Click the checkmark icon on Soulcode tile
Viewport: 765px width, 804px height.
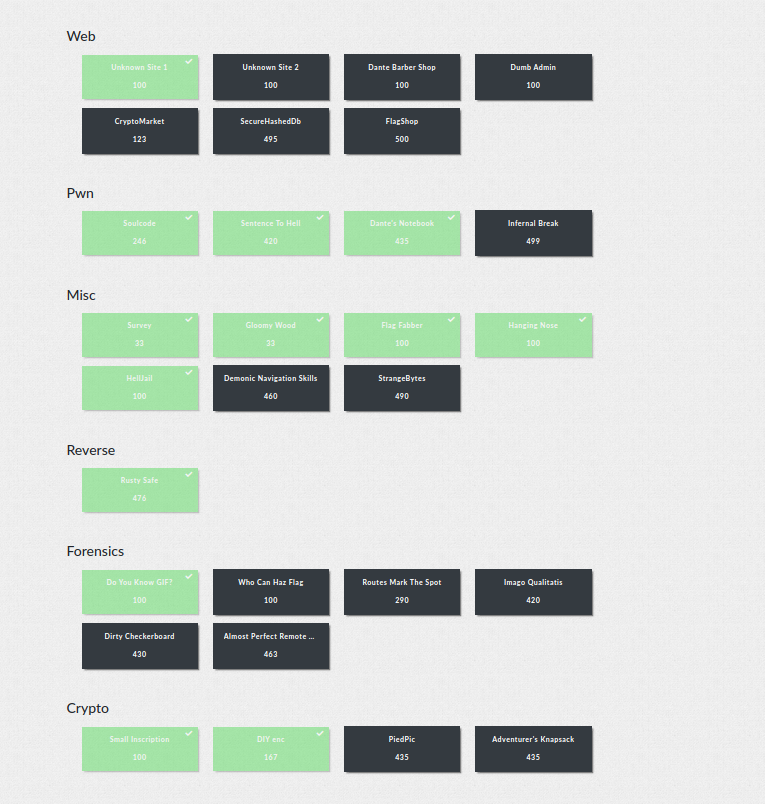point(189,218)
